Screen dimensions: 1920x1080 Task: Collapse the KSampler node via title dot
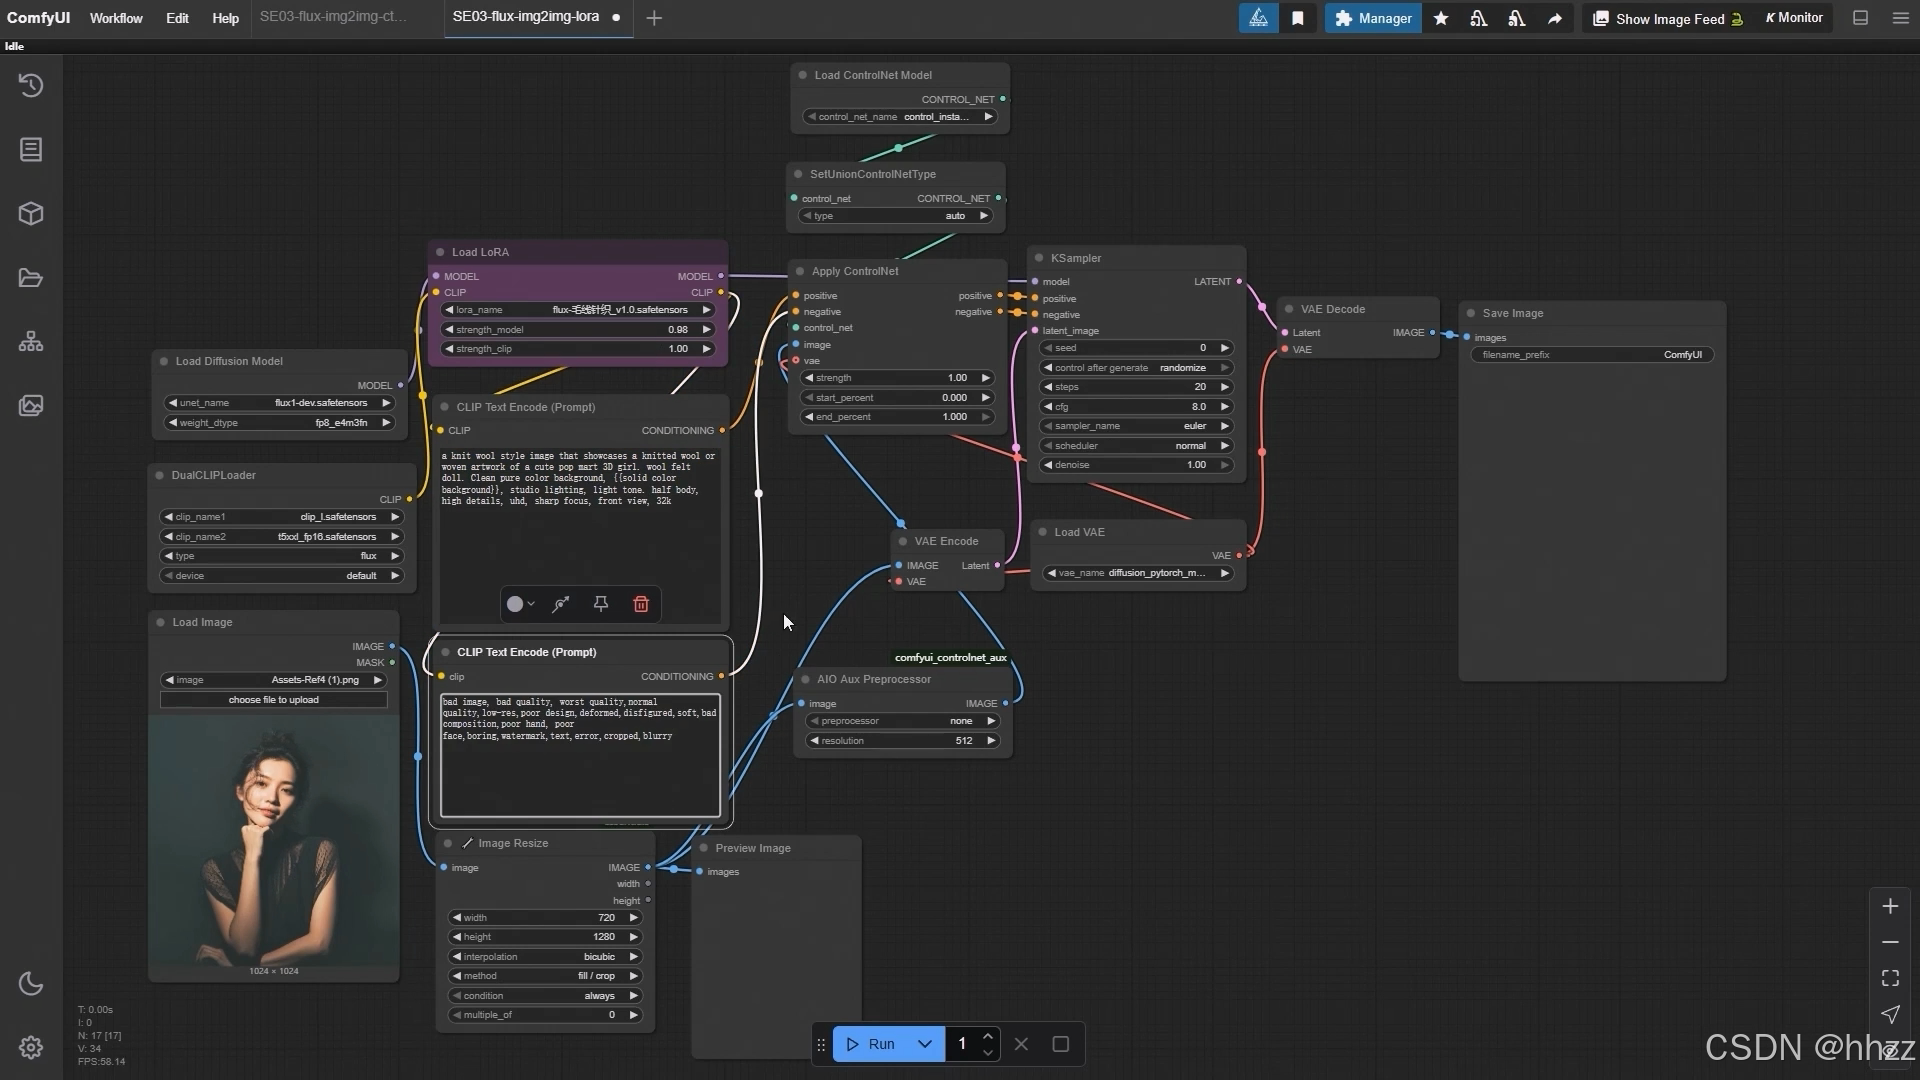pyautogui.click(x=1039, y=258)
